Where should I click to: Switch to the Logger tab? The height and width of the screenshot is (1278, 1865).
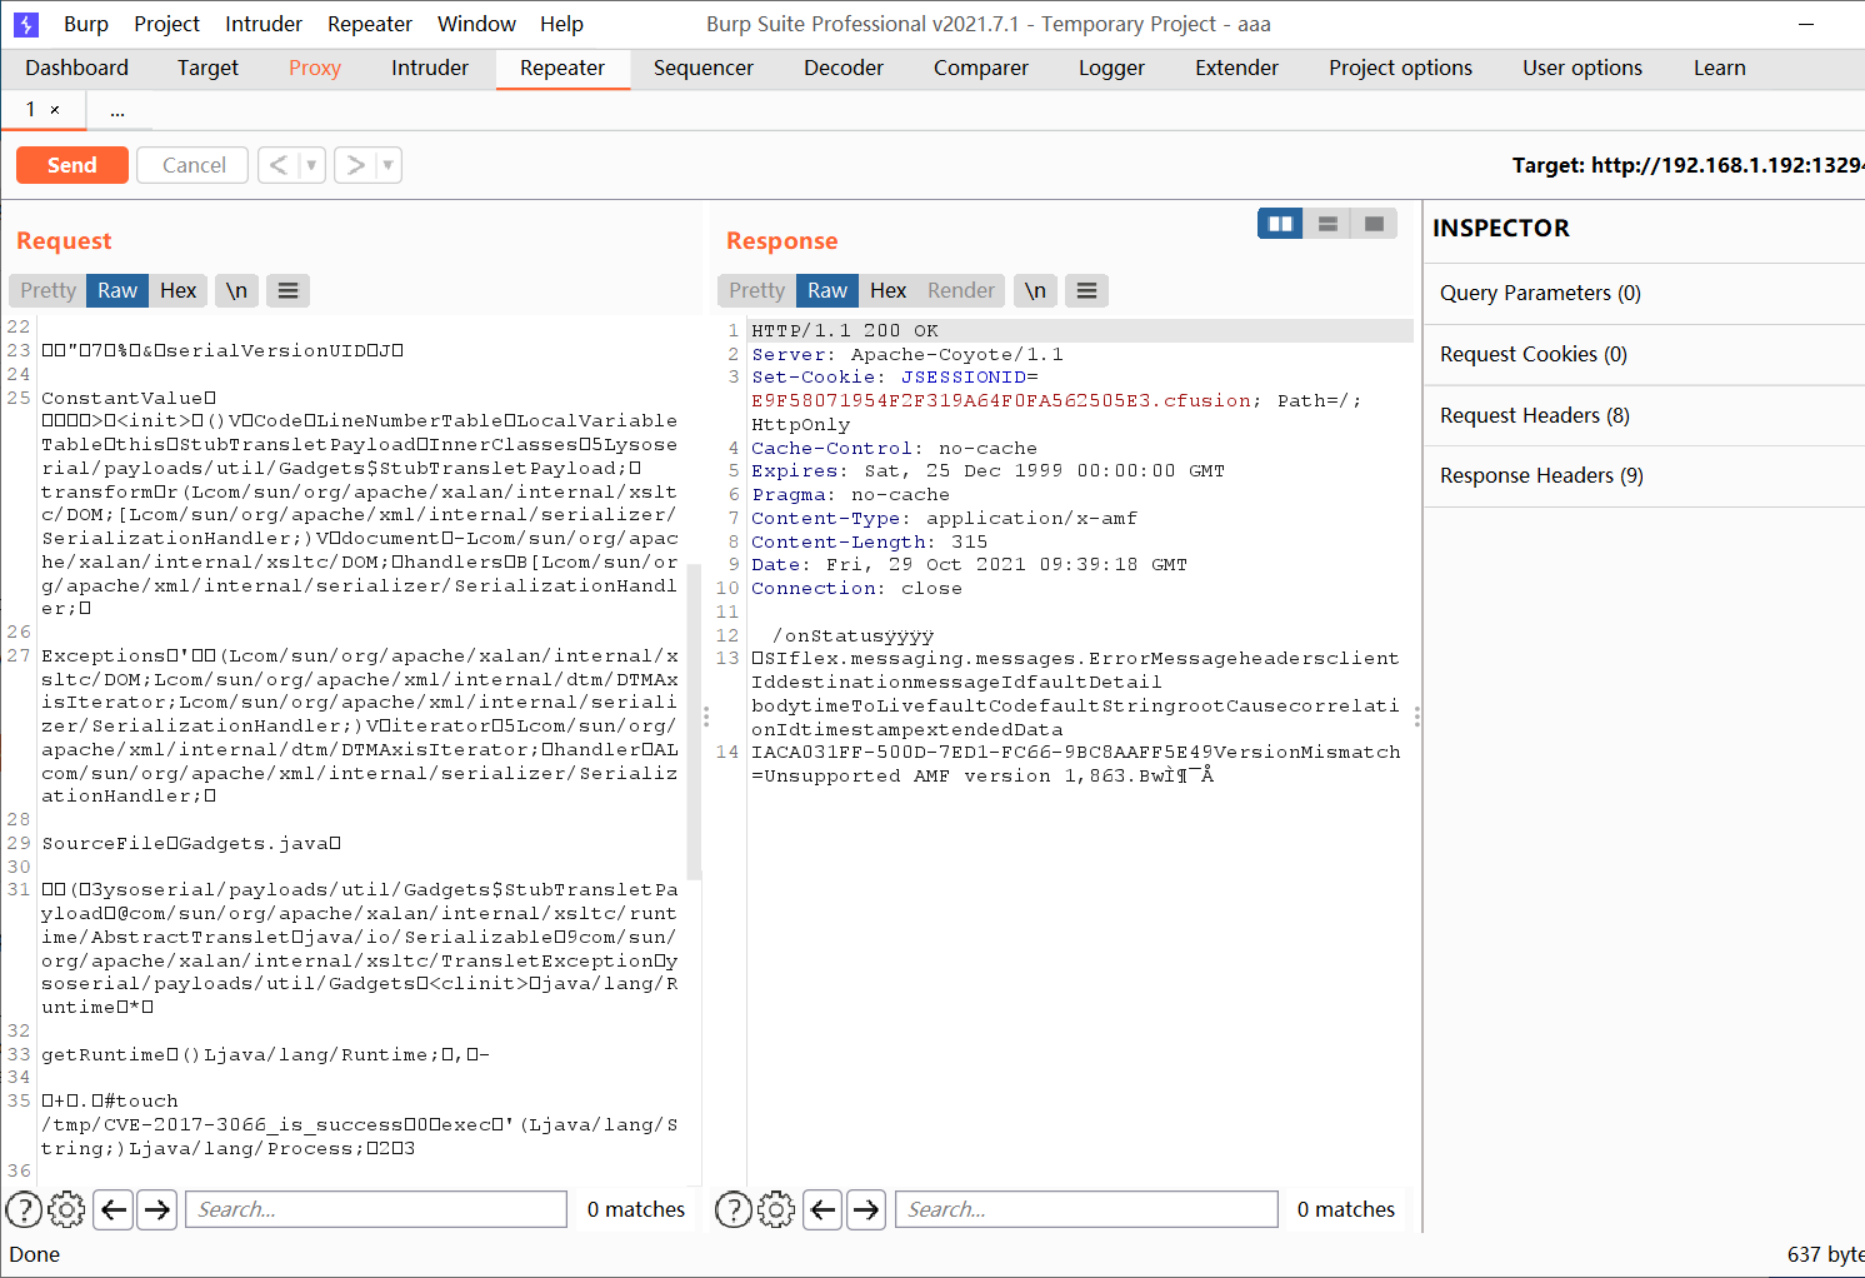[x=1112, y=68]
